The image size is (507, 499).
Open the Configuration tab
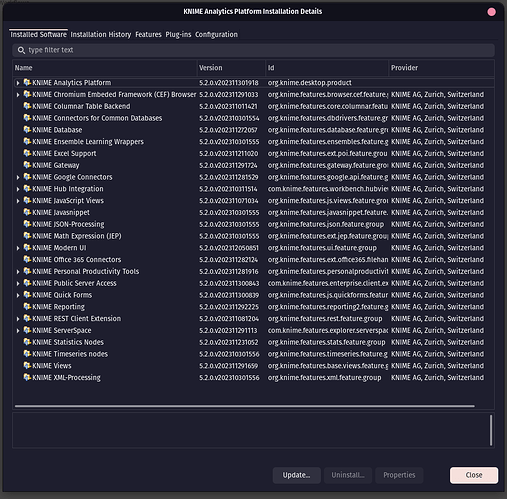click(216, 35)
